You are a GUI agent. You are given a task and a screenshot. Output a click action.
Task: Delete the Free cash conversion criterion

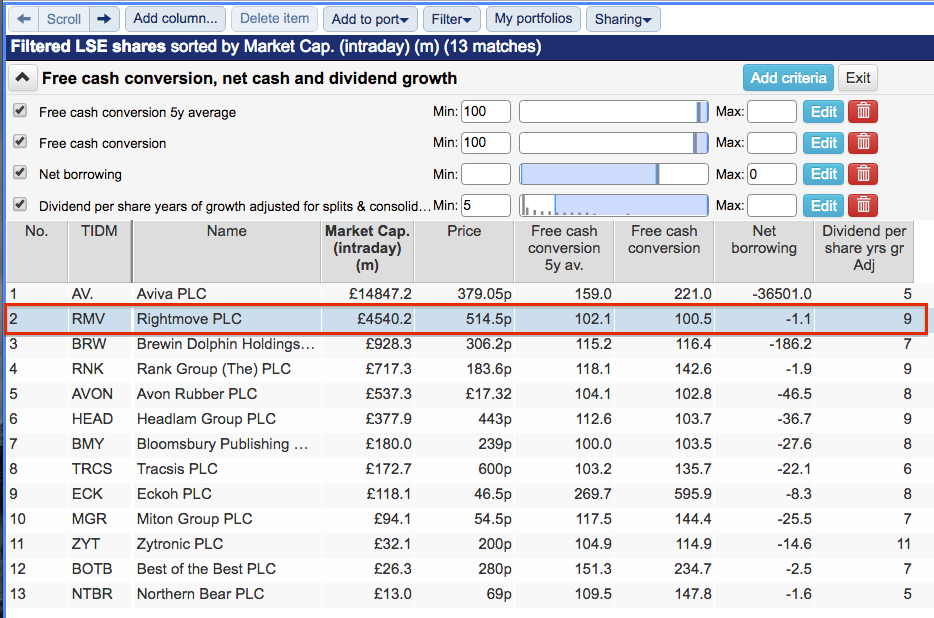tap(863, 143)
